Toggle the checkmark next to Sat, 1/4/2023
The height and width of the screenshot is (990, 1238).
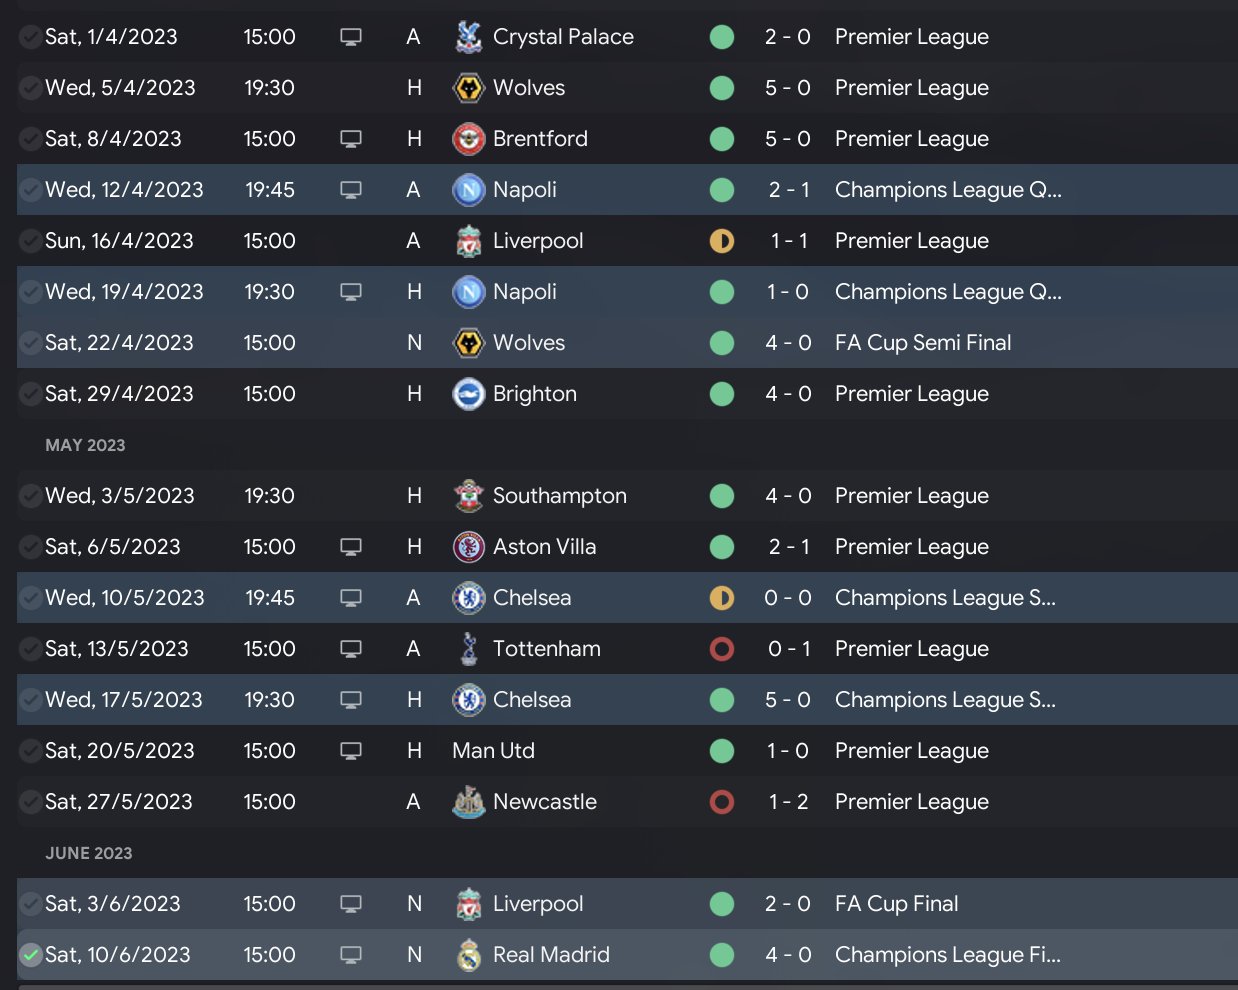[31, 37]
